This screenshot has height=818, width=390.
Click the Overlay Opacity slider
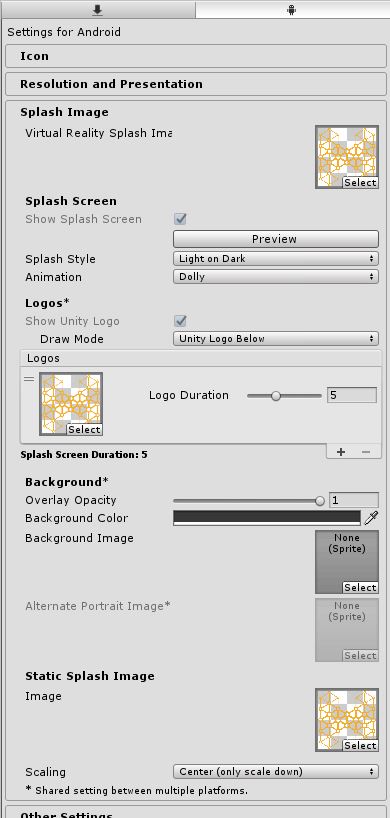coord(249,501)
